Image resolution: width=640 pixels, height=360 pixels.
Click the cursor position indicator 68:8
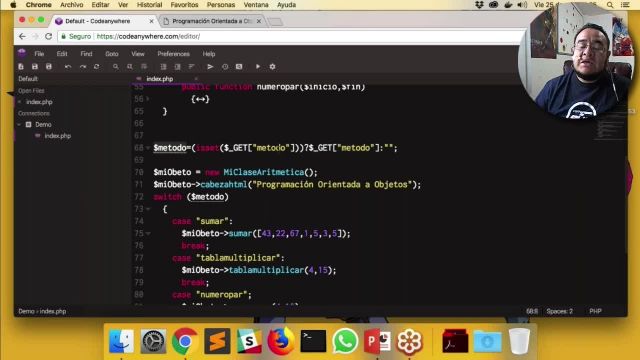tap(532, 311)
